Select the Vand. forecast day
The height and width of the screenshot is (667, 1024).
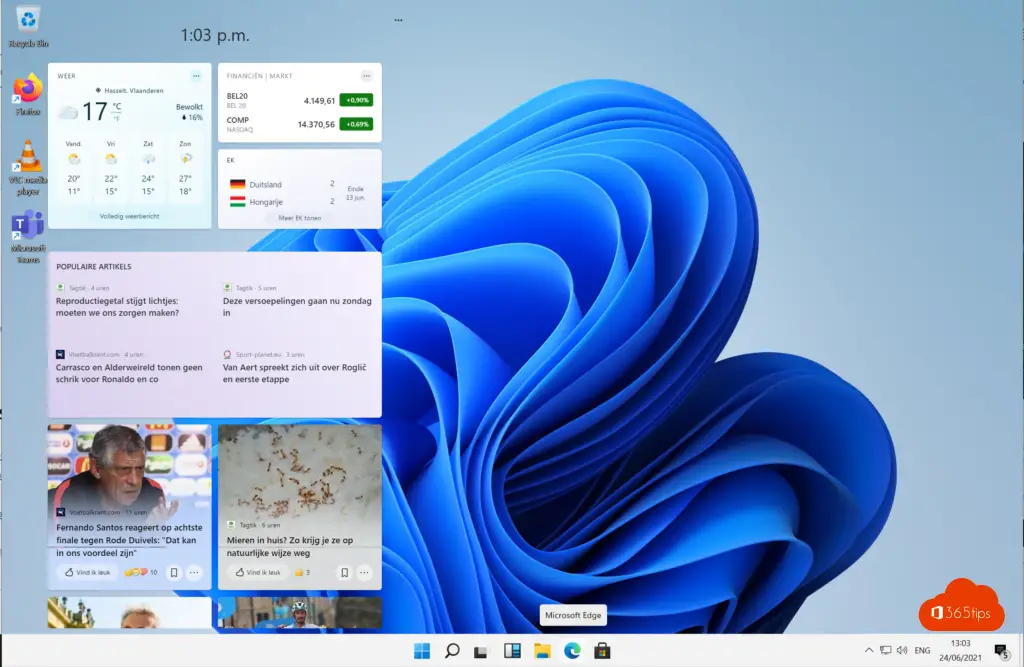[74, 168]
